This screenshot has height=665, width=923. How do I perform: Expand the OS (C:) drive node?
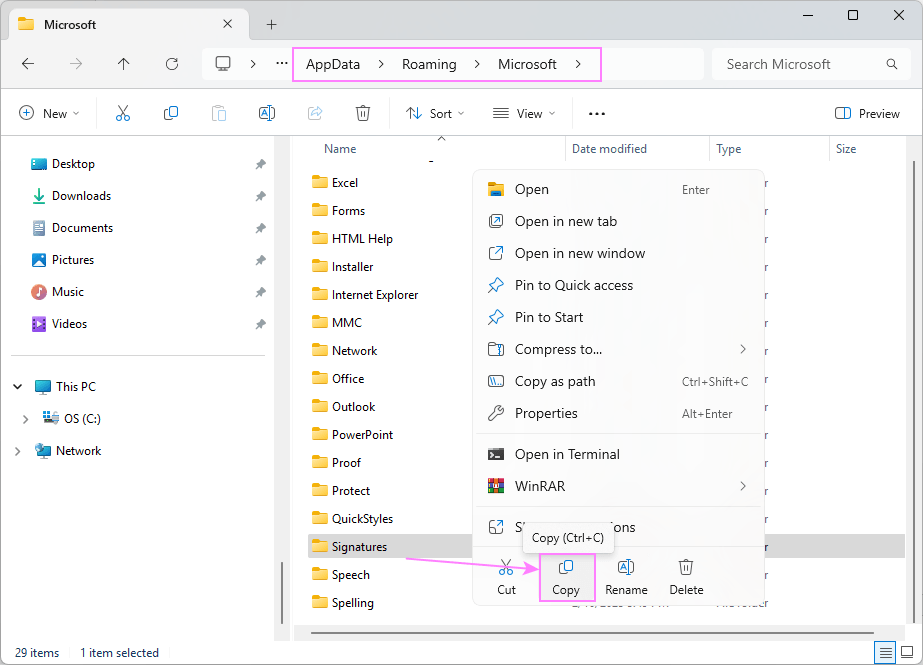(x=25, y=419)
